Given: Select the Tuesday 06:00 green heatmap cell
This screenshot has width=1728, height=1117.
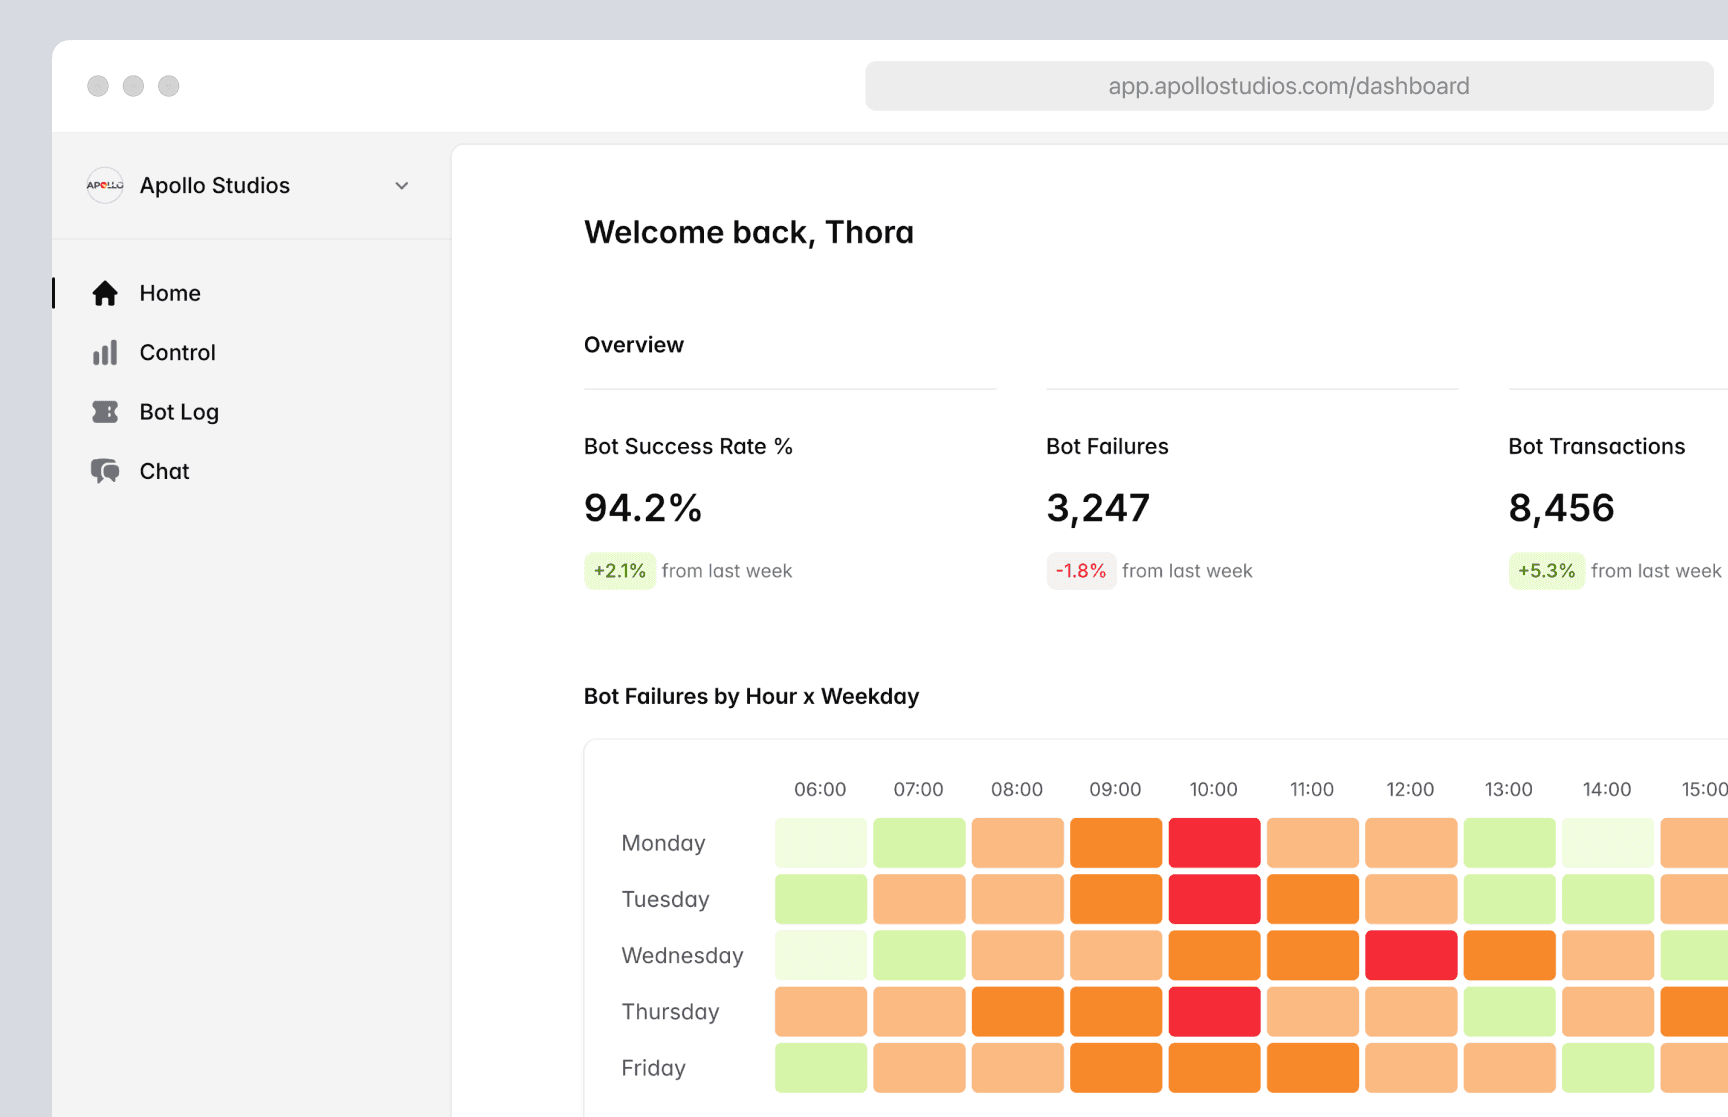Looking at the screenshot, I should [821, 899].
